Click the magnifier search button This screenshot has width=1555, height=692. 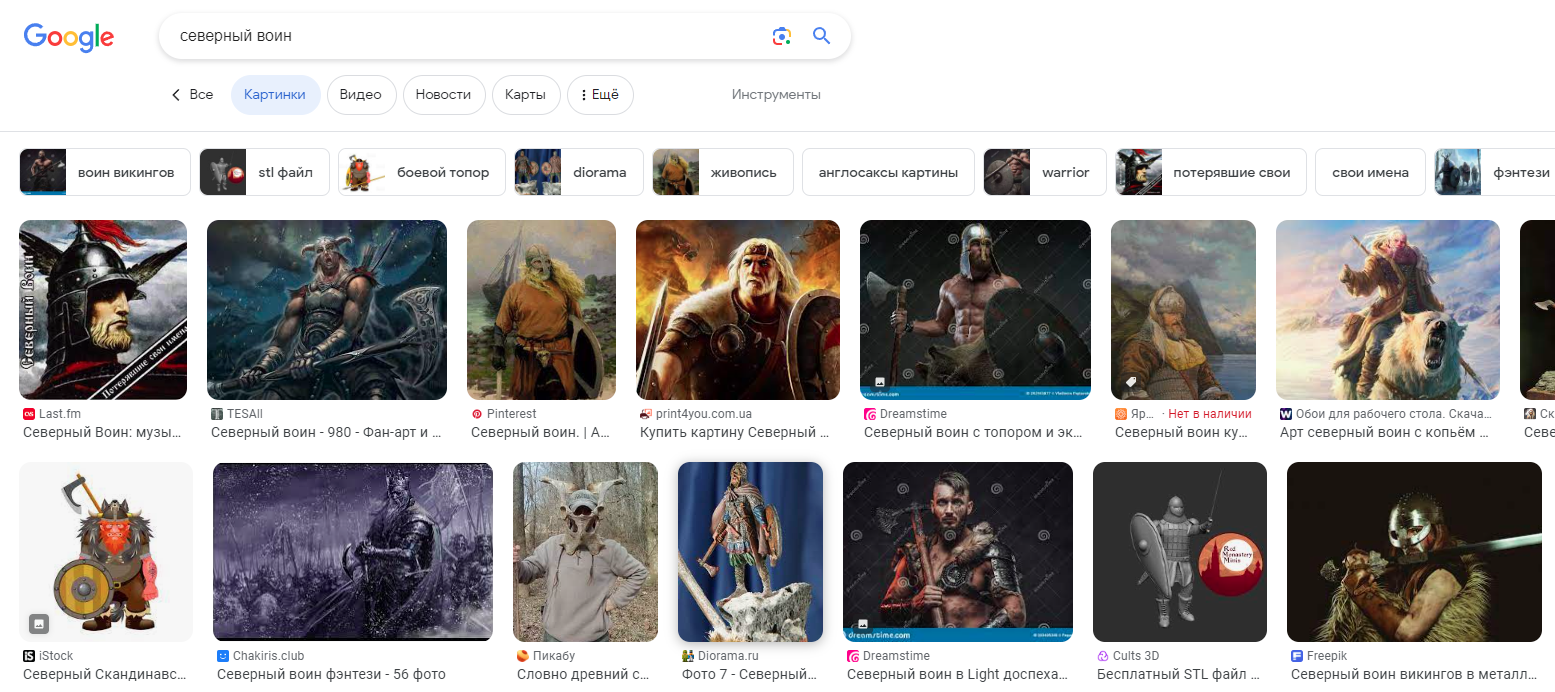click(x=821, y=36)
